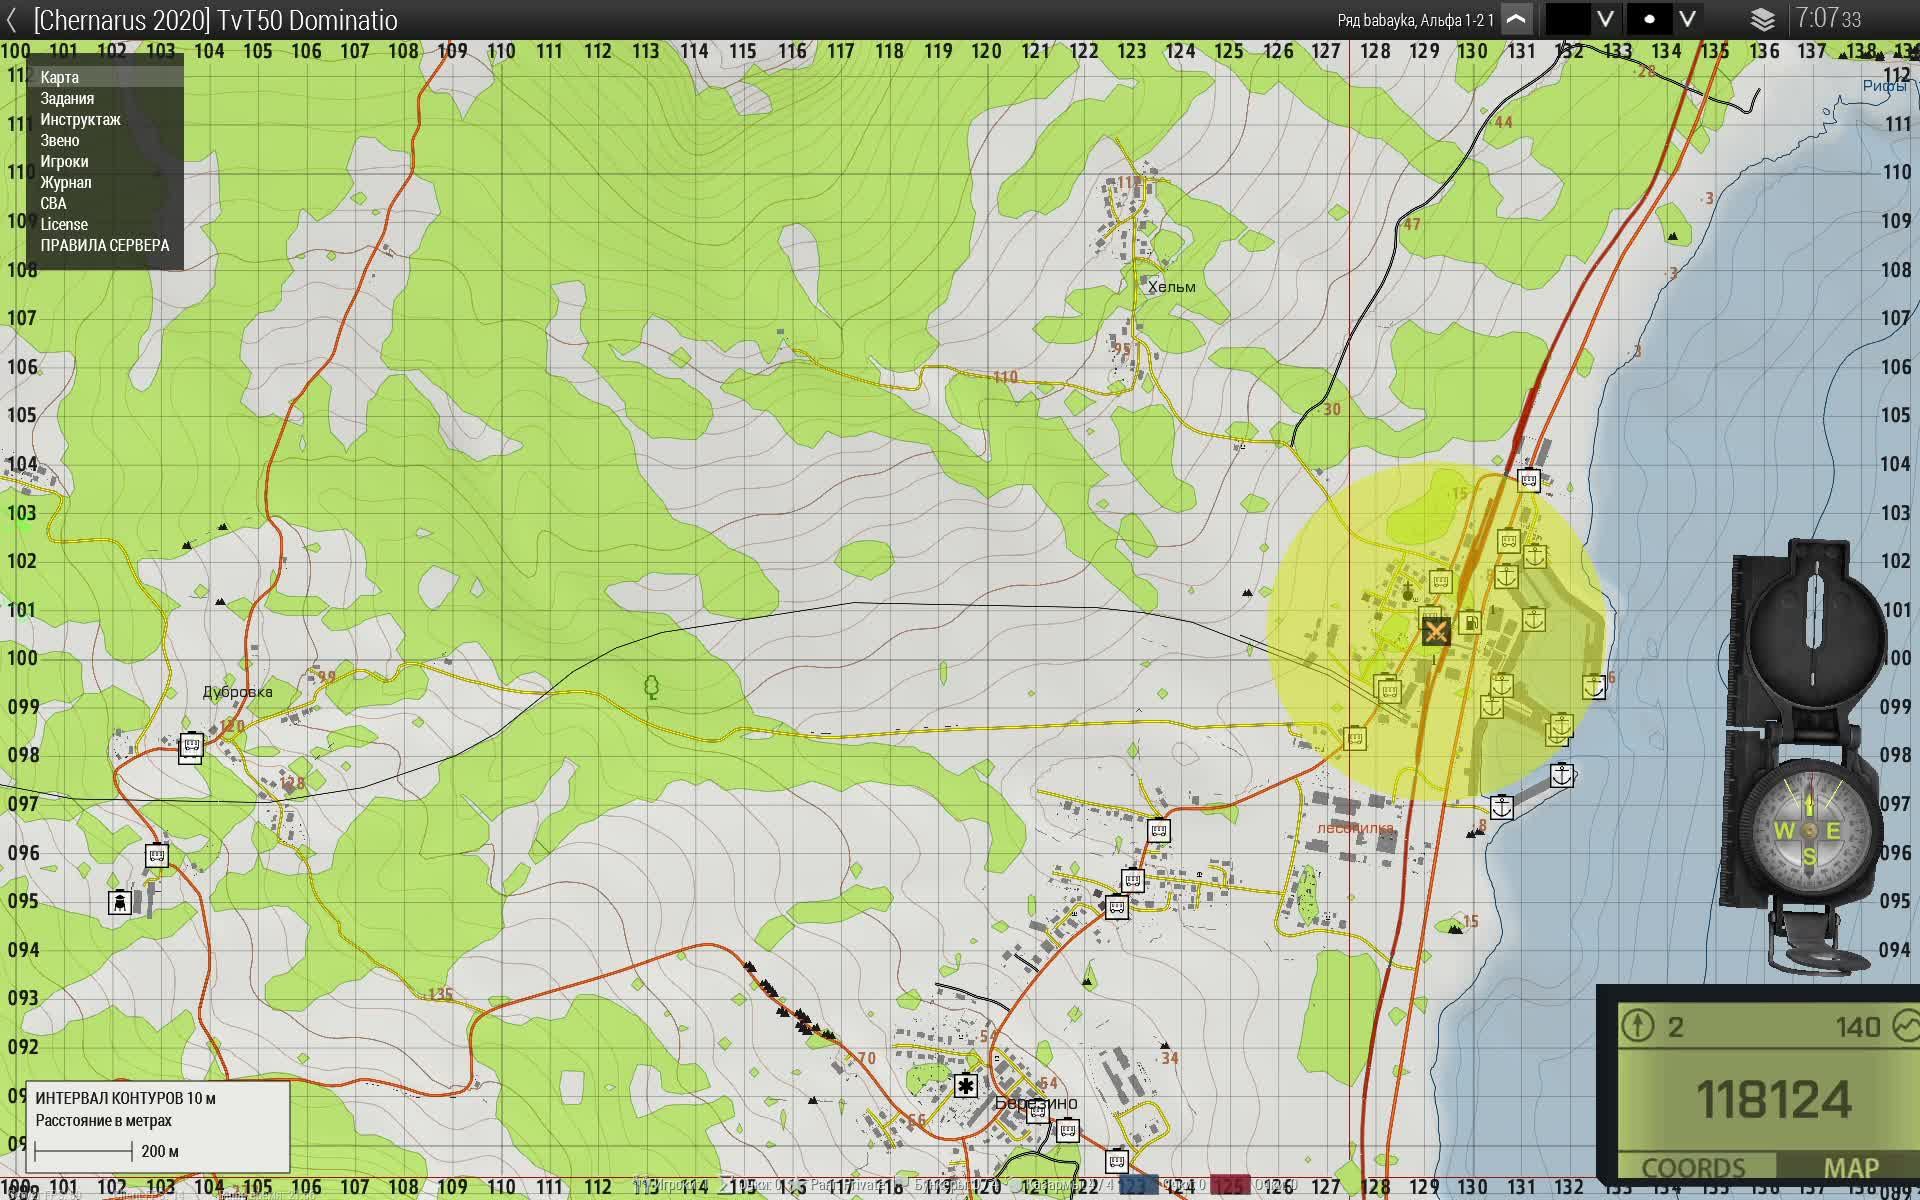The height and width of the screenshot is (1200, 1920).
Task: Open the black color selection box
Action: click(1567, 19)
